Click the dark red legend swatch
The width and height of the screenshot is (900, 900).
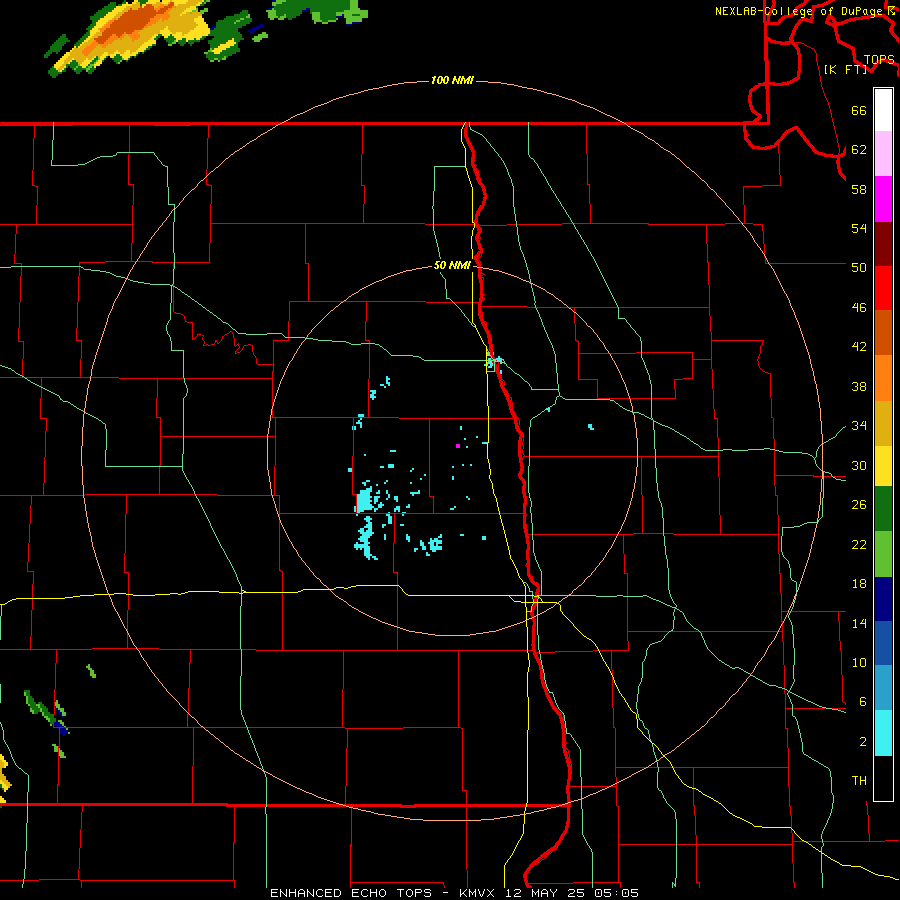883,244
